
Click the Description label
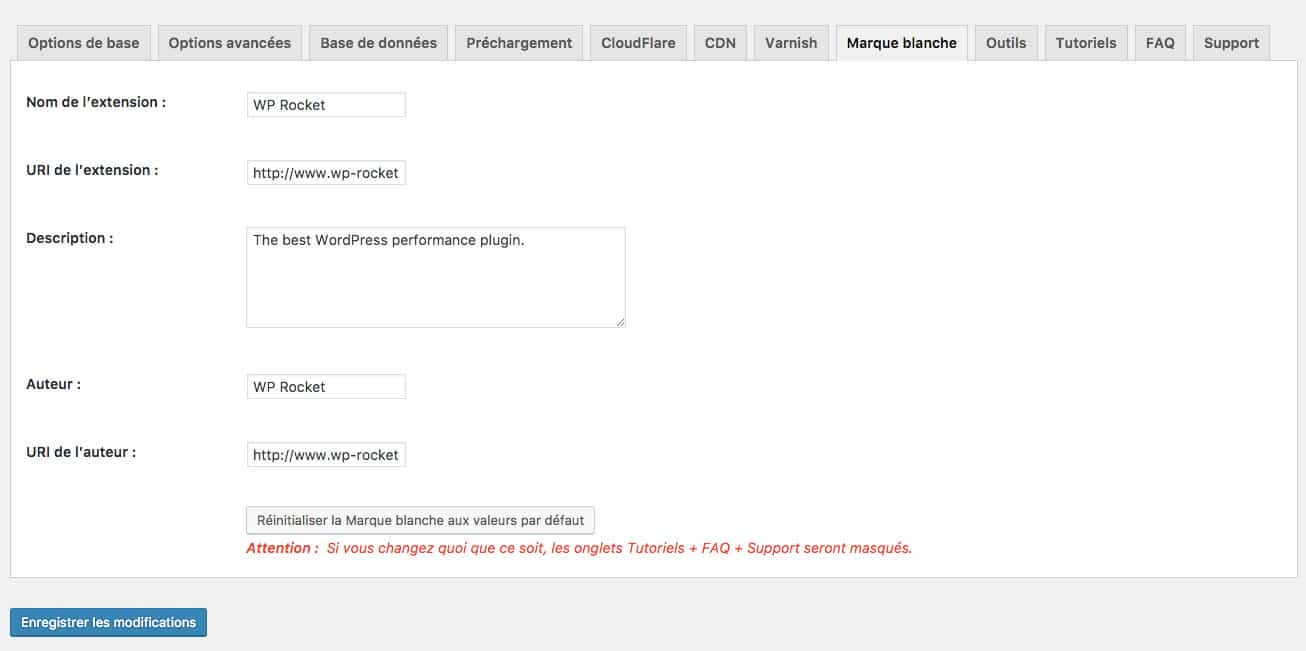[70, 238]
